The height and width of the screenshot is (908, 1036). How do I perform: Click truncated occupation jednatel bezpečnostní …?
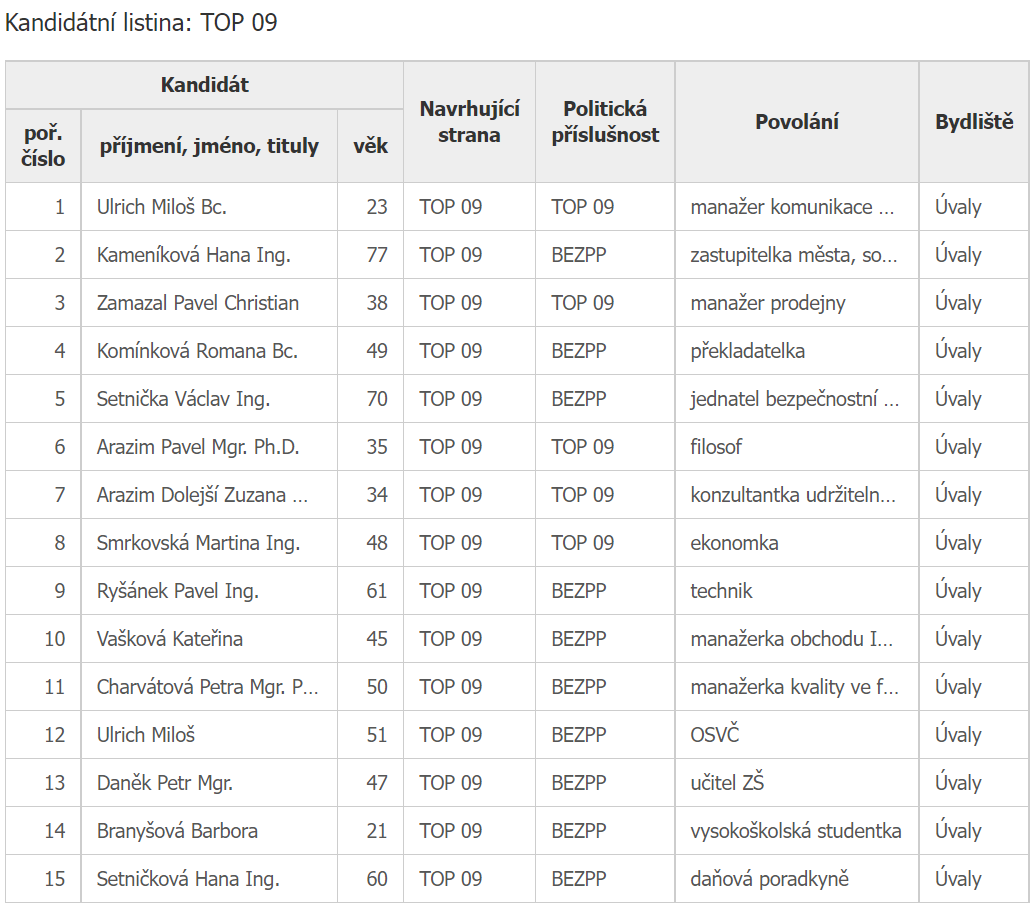795,398
